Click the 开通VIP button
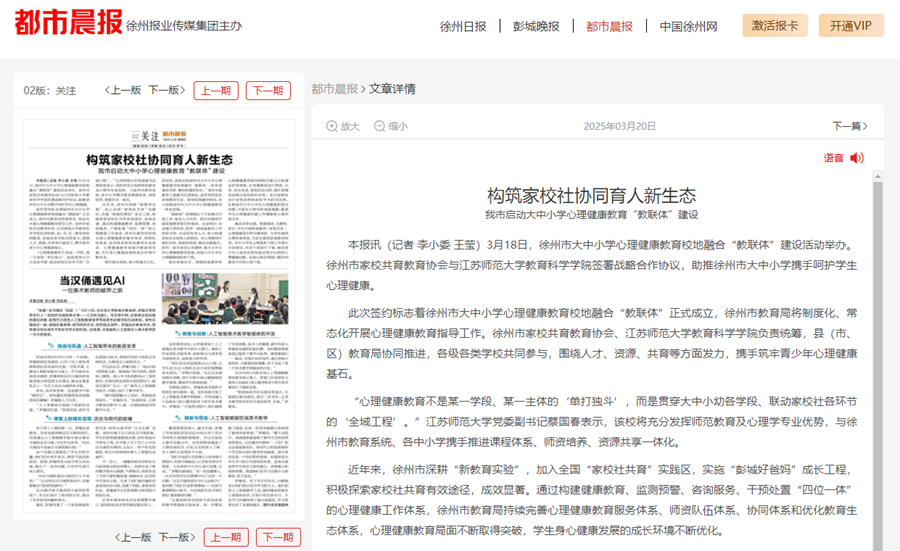The height and width of the screenshot is (551, 900). tap(850, 26)
